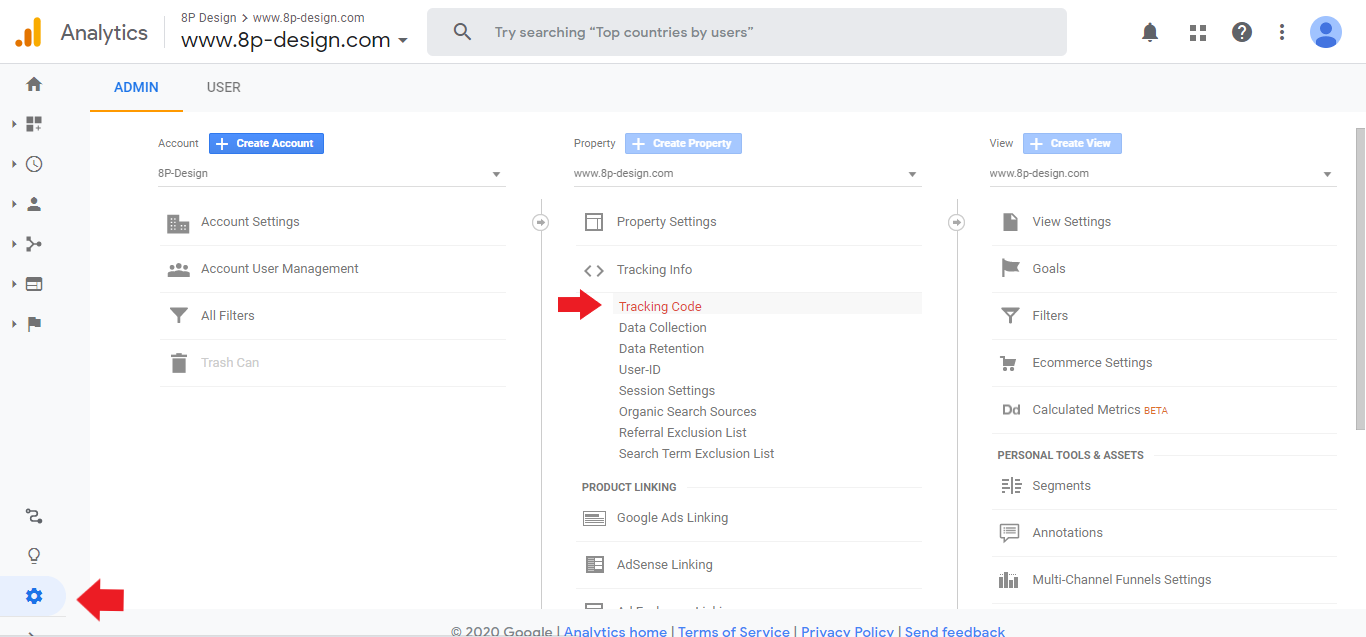The image size is (1366, 637).
Task: Open the Analytics home footer link
Action: [615, 631]
